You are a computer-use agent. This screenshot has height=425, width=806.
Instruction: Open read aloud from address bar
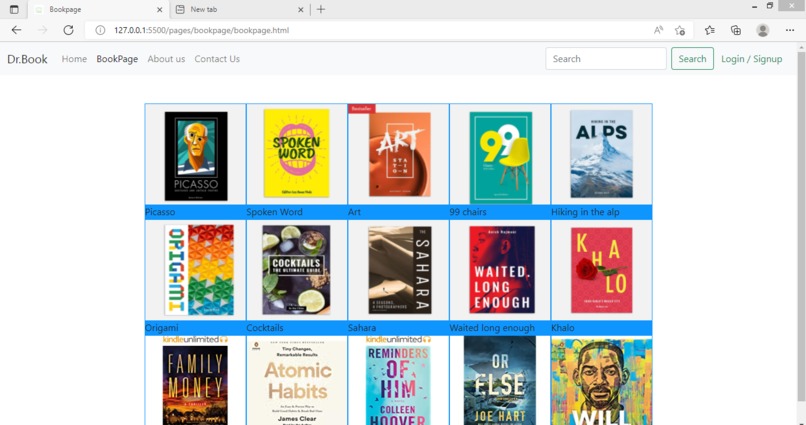(x=658, y=30)
